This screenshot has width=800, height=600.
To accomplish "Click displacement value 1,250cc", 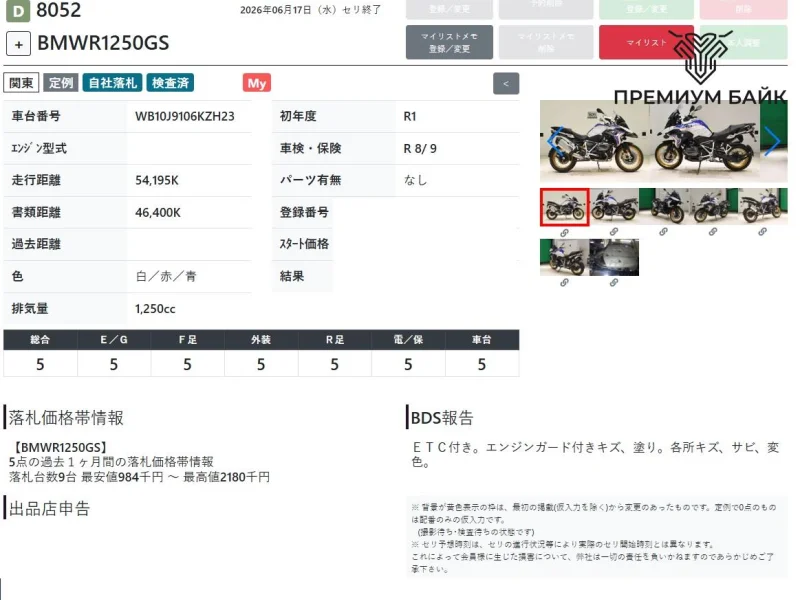I will pyautogui.click(x=155, y=309).
